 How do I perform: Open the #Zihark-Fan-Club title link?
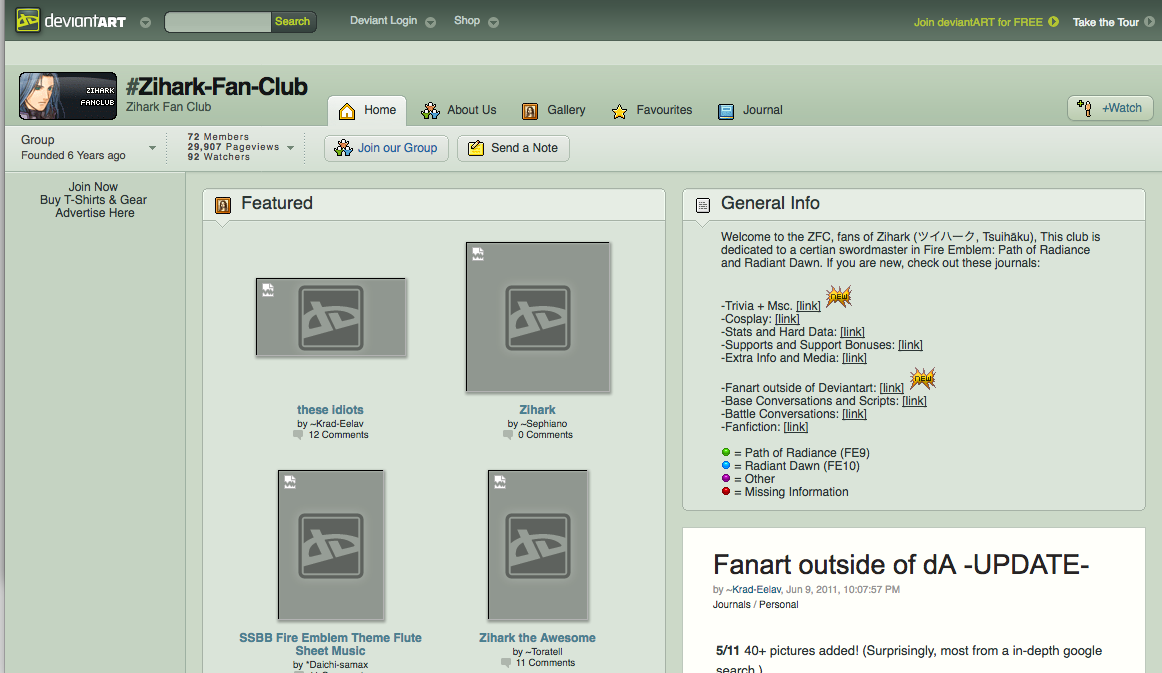[x=216, y=87]
